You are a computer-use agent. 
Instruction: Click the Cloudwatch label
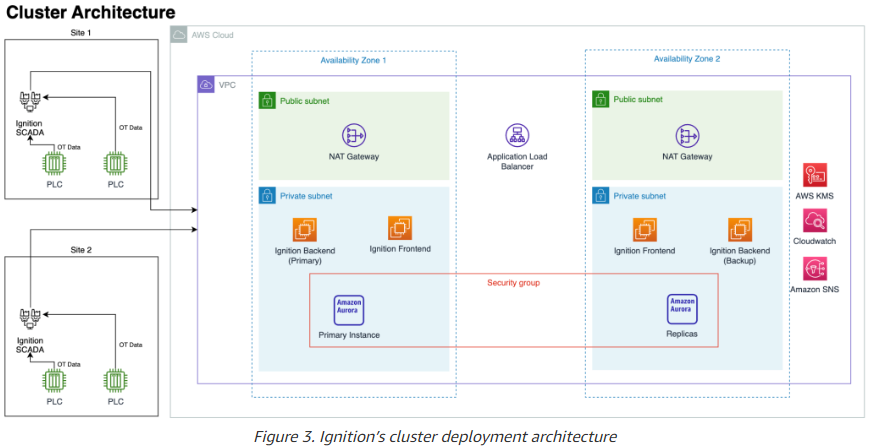point(815,241)
